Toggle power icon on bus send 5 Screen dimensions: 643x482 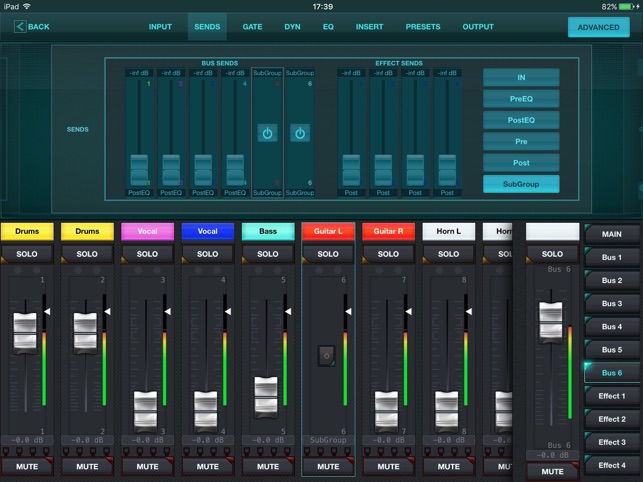267,133
